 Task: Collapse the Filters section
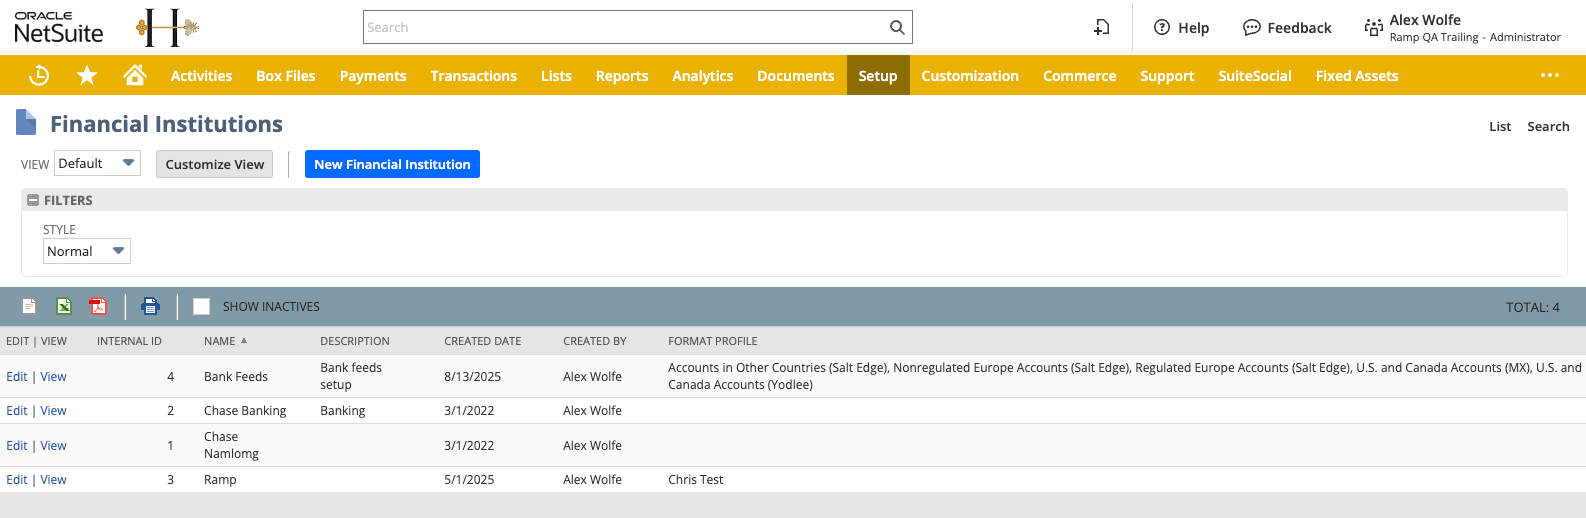click(x=33, y=200)
